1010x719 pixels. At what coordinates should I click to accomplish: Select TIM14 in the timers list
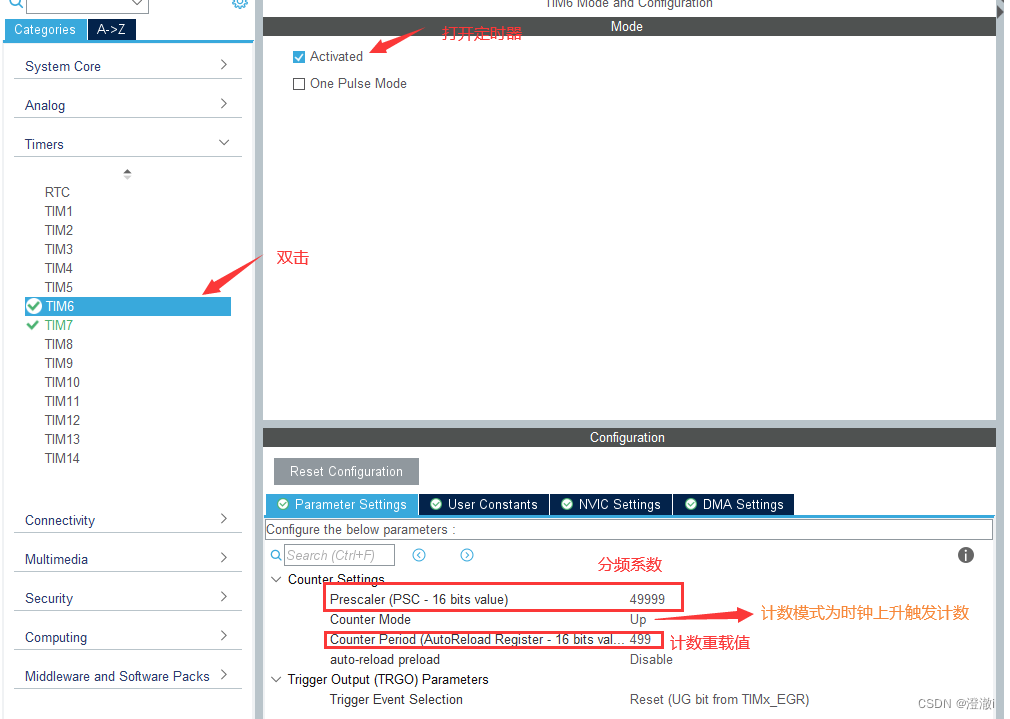click(62, 458)
